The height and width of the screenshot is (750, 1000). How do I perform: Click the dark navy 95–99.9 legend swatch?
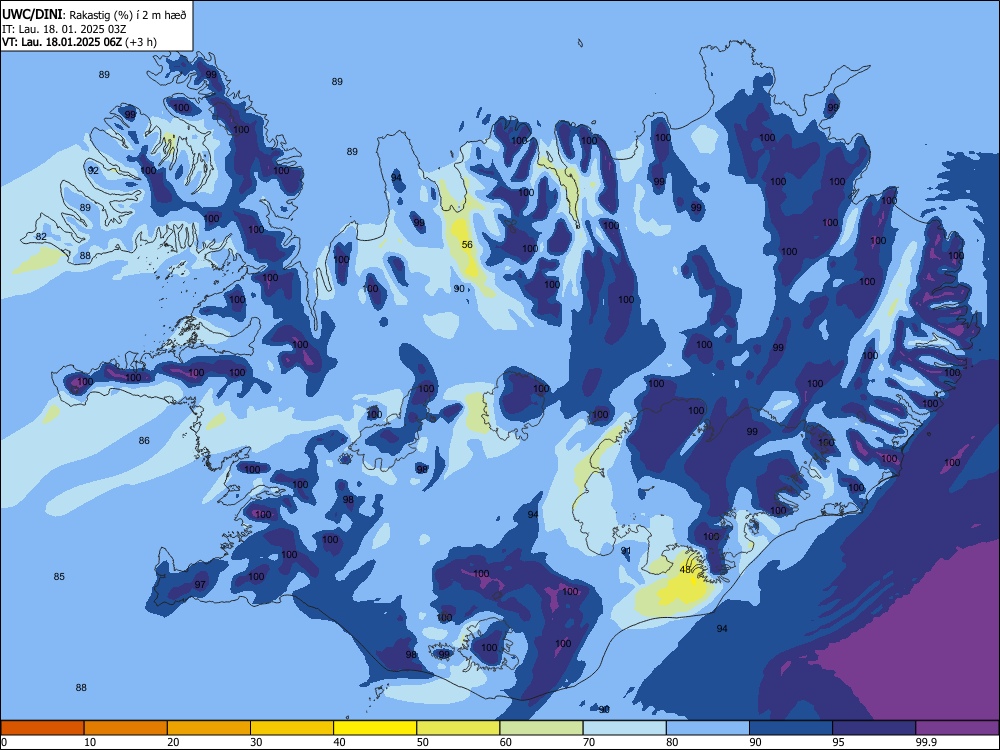pos(874,728)
